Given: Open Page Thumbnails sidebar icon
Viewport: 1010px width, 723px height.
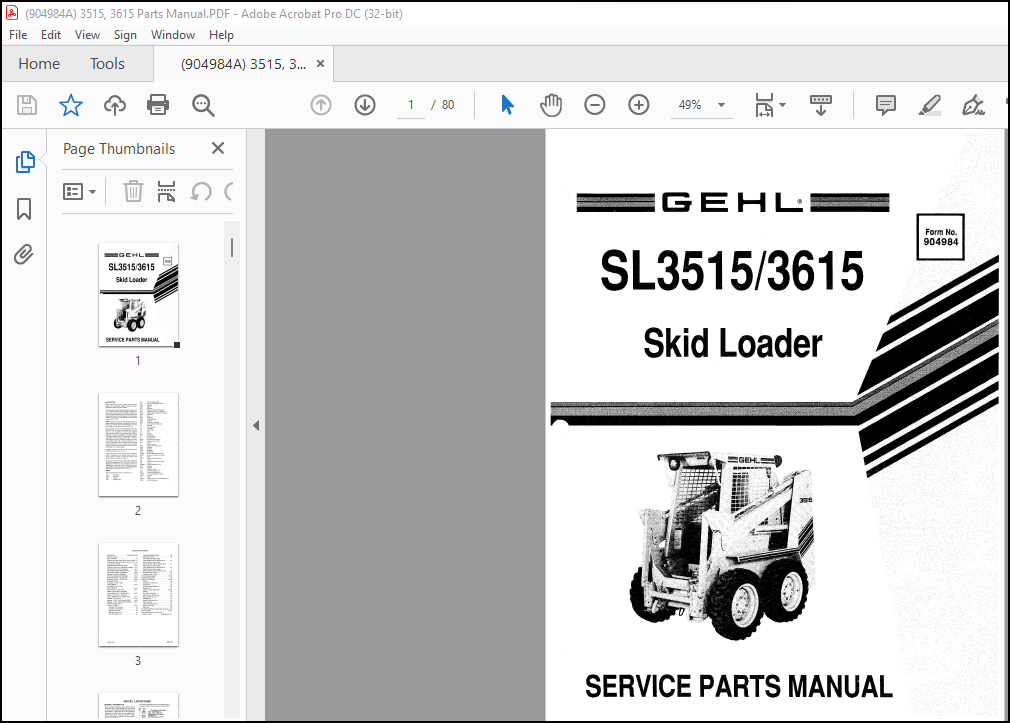Looking at the screenshot, I should [24, 162].
